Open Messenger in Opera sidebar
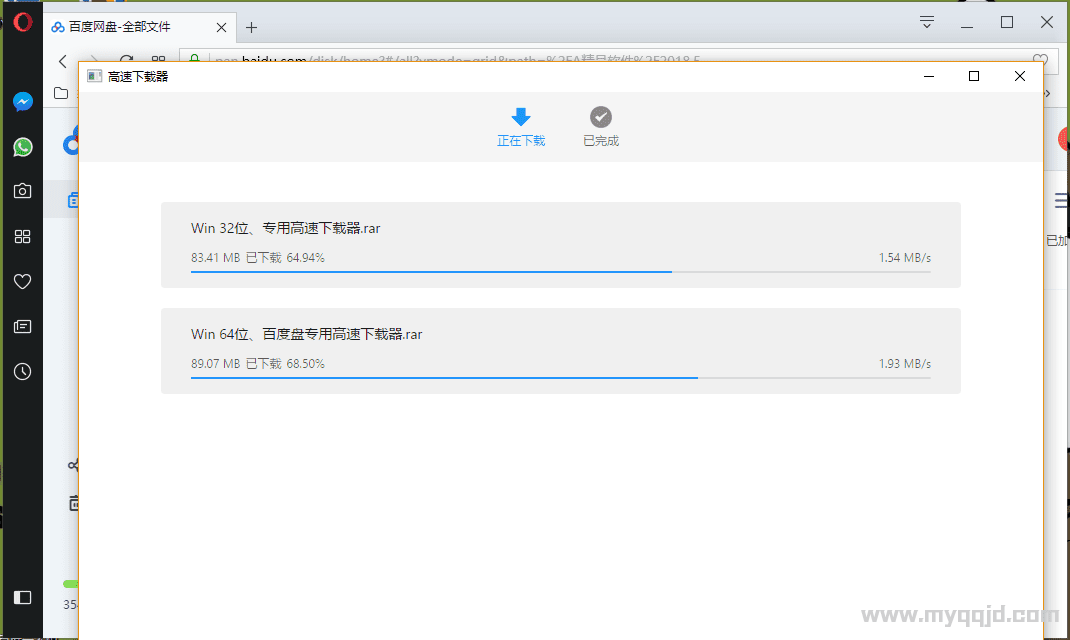 point(23,102)
